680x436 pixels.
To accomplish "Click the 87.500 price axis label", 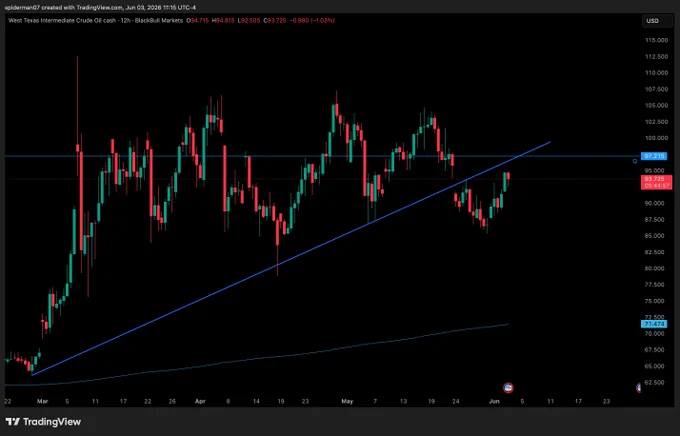I will (656, 220).
